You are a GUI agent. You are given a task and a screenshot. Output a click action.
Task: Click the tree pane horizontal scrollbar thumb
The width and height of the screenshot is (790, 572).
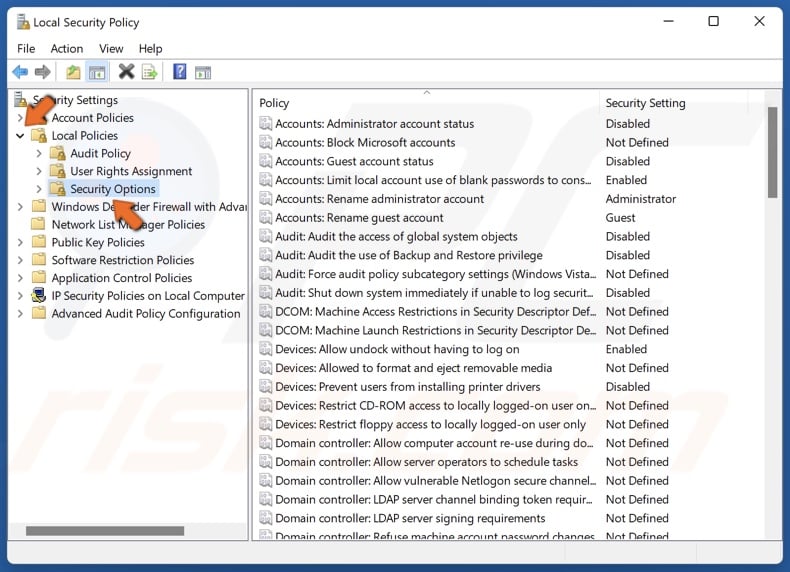(105, 531)
